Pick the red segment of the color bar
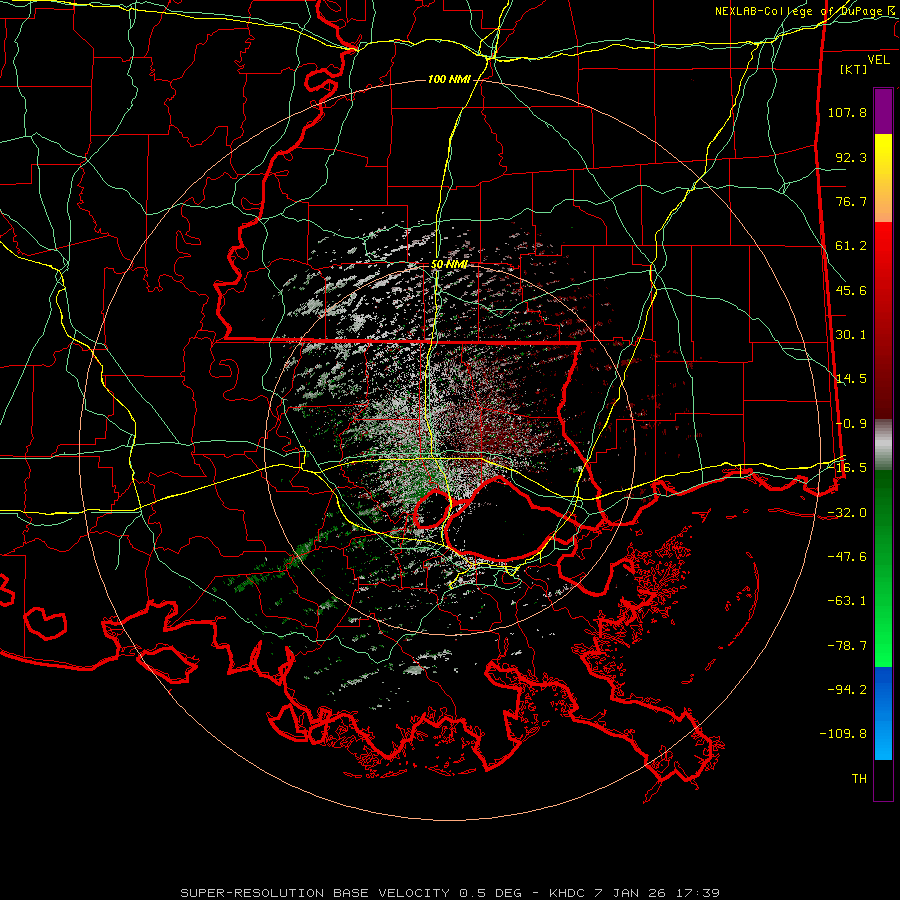 click(x=883, y=320)
